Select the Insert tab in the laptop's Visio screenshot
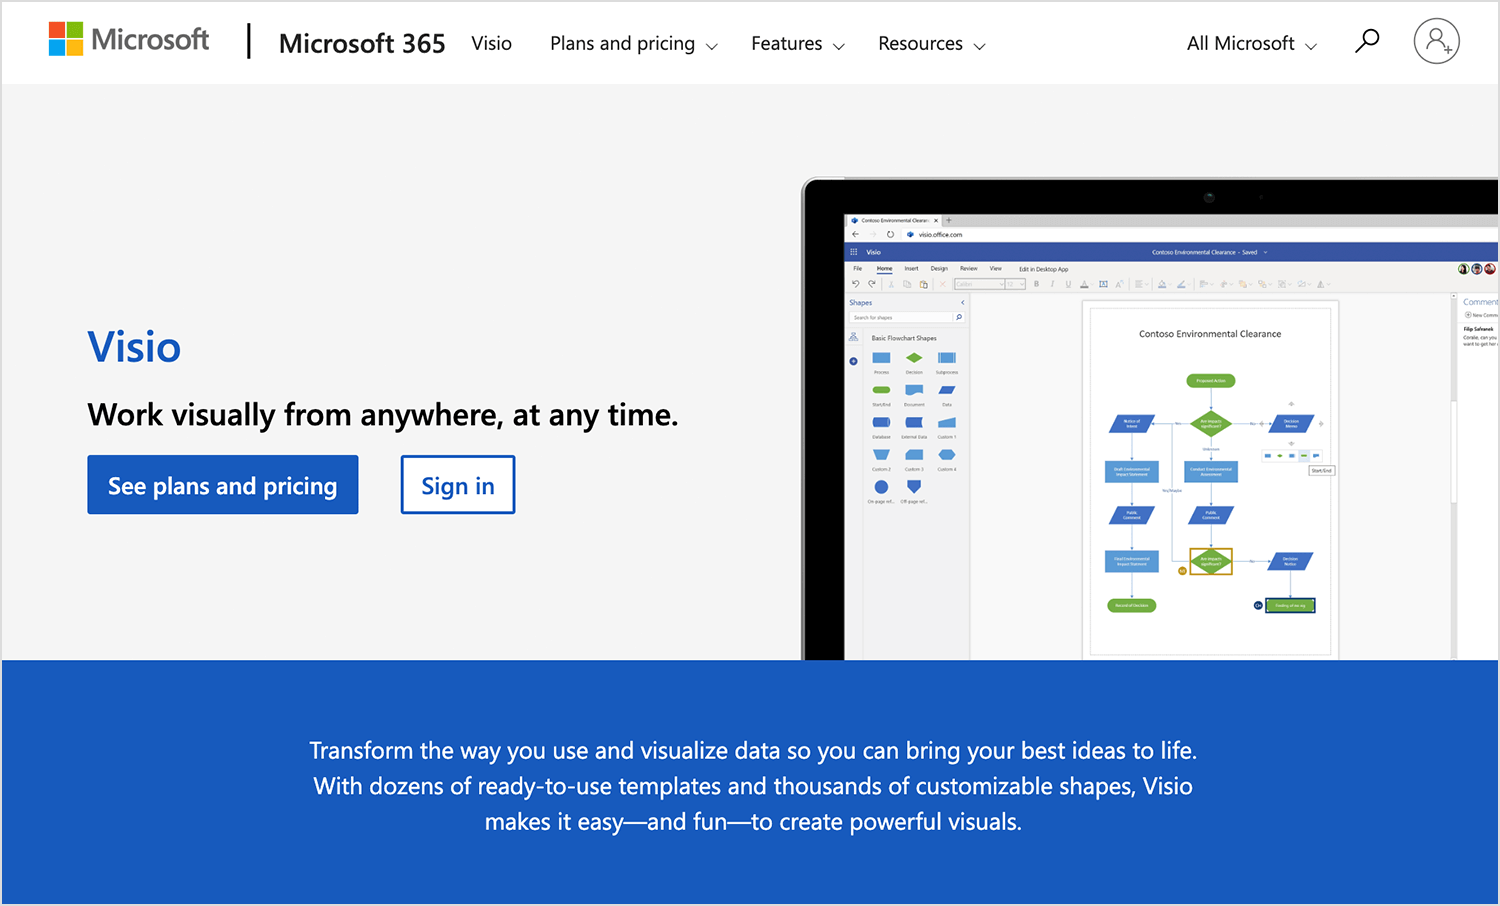 (911, 268)
